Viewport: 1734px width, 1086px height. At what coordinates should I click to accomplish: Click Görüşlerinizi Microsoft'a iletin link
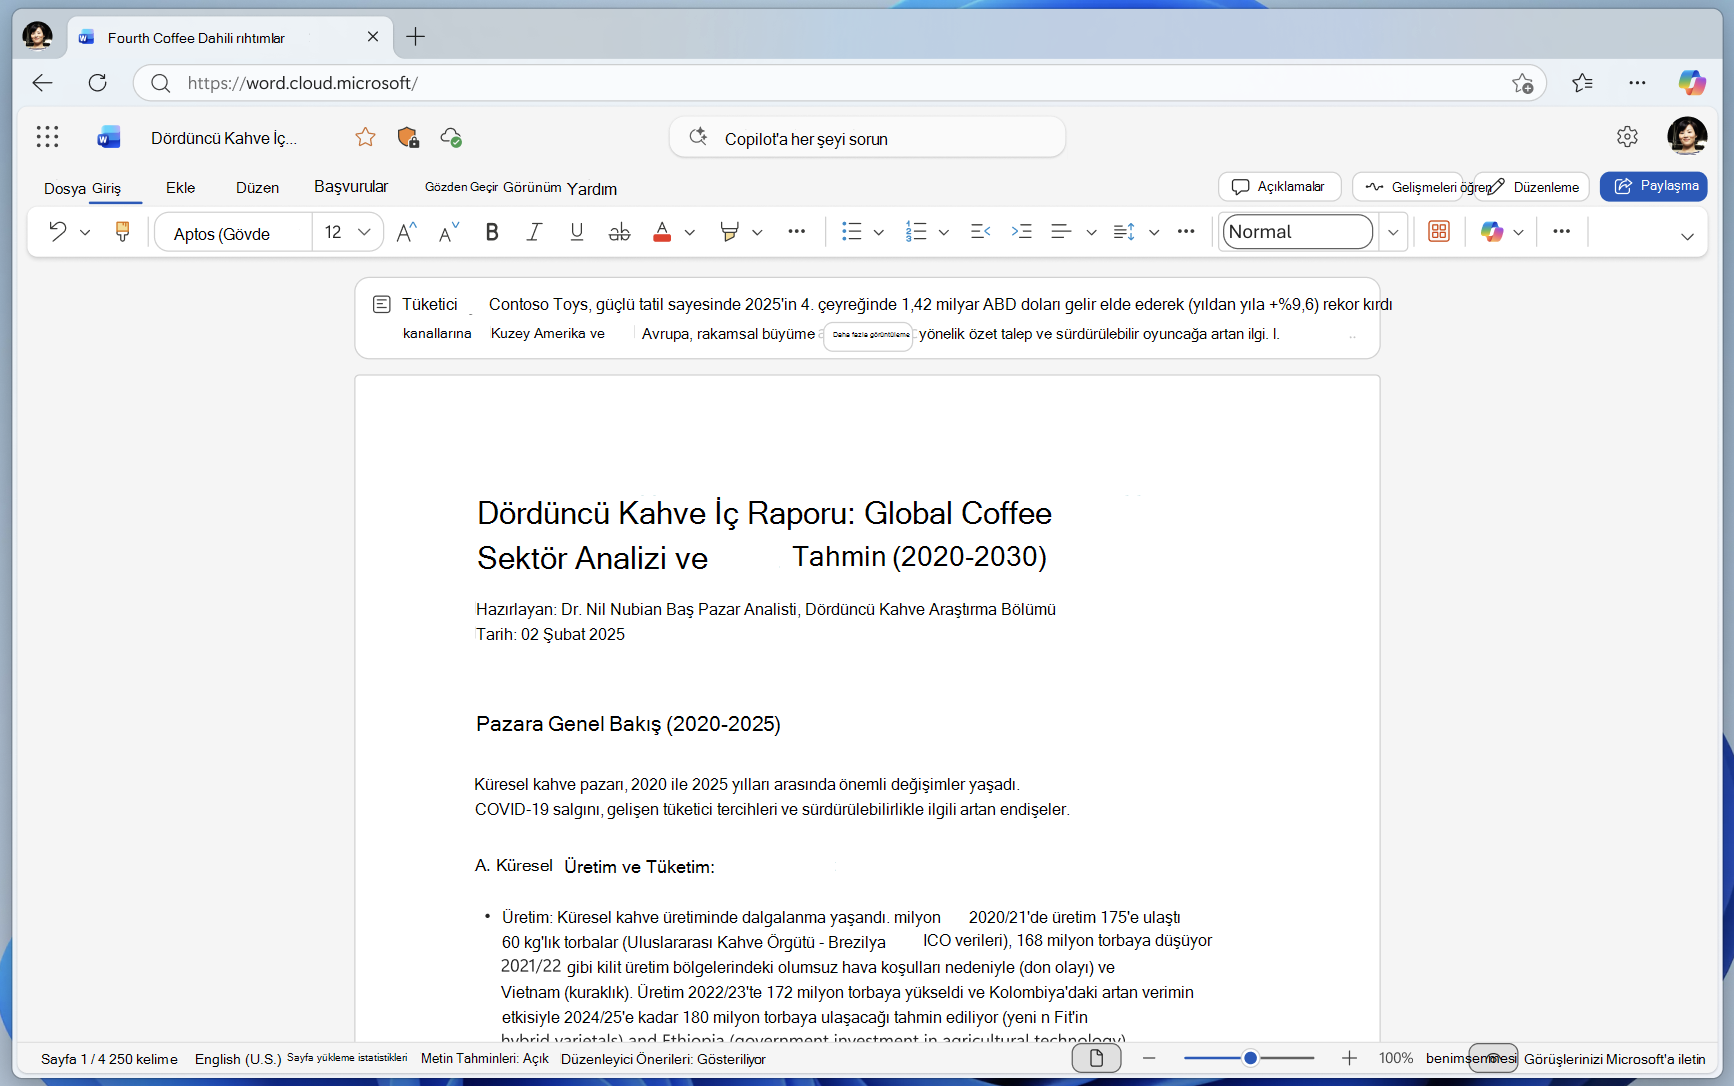pyautogui.click(x=1614, y=1059)
